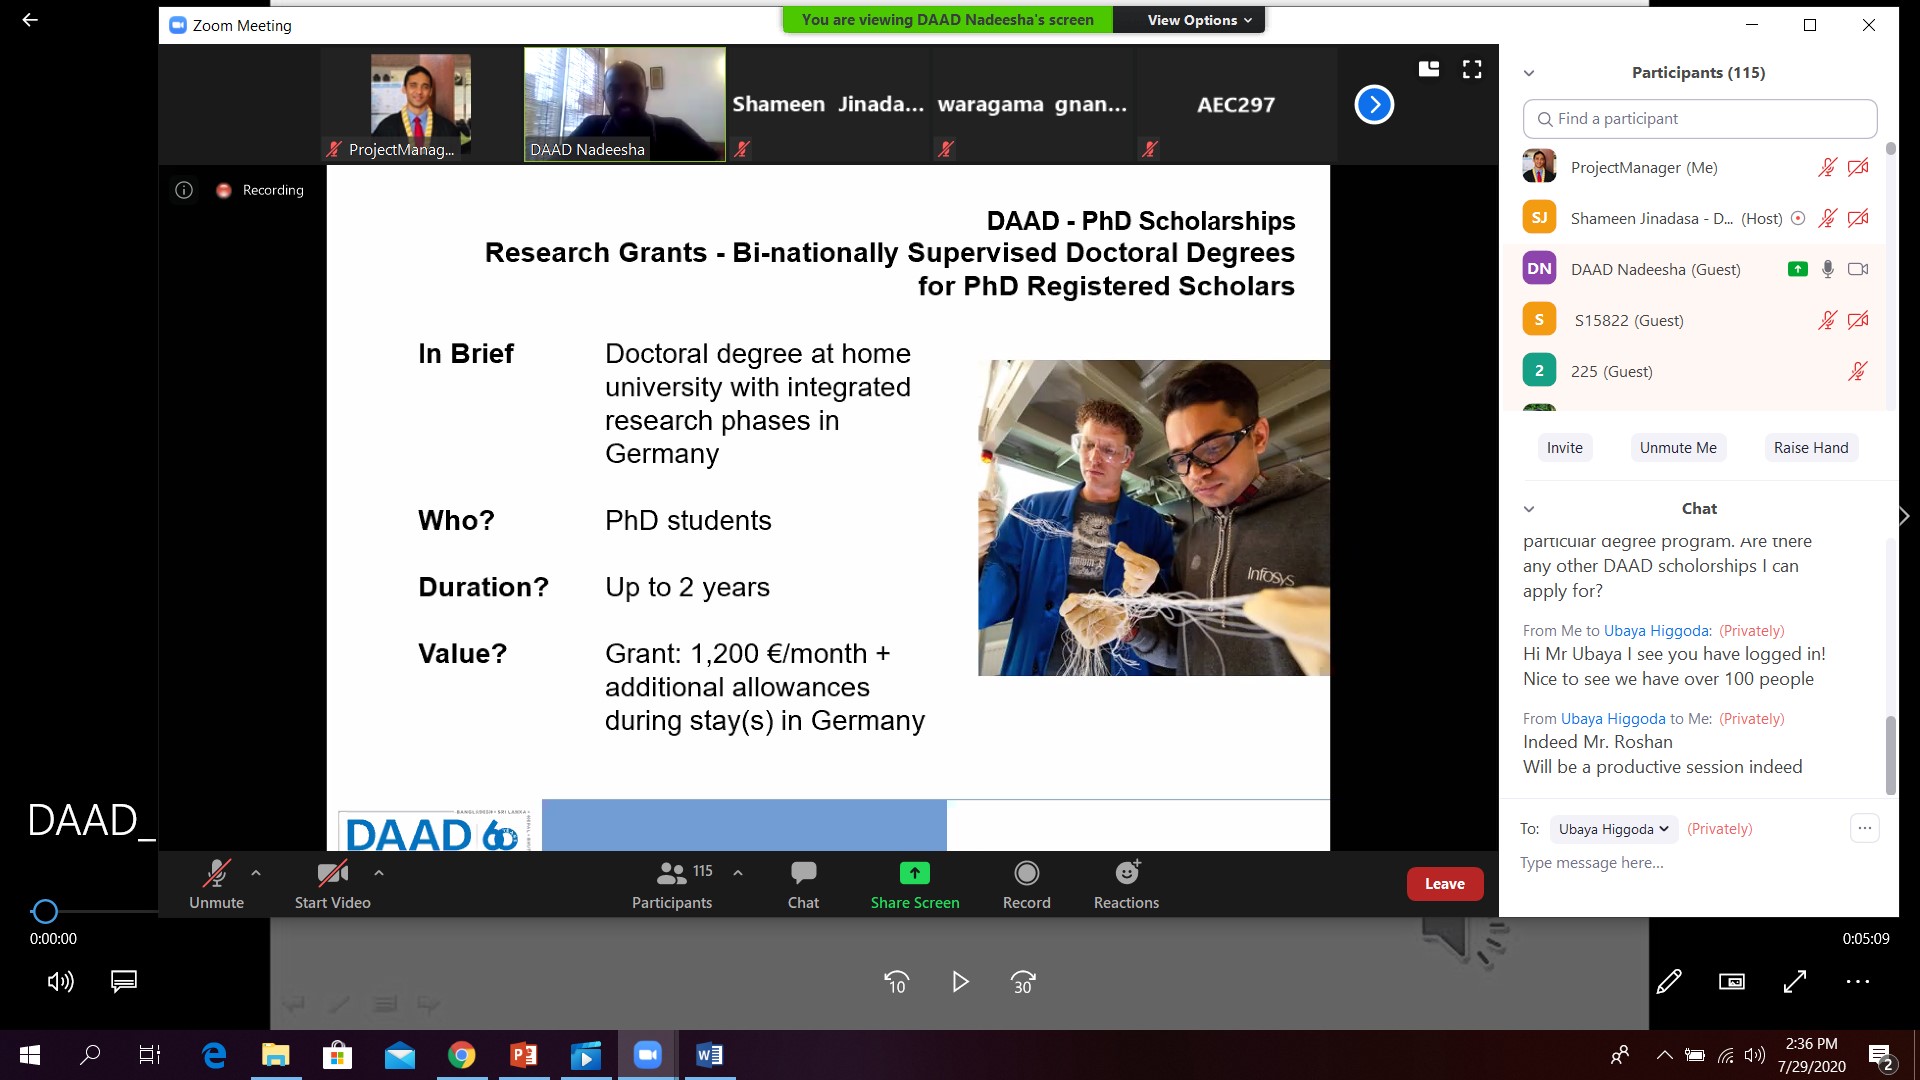The height and width of the screenshot is (1080, 1920).
Task: Focus the Find a participant search box
Action: tap(1700, 119)
